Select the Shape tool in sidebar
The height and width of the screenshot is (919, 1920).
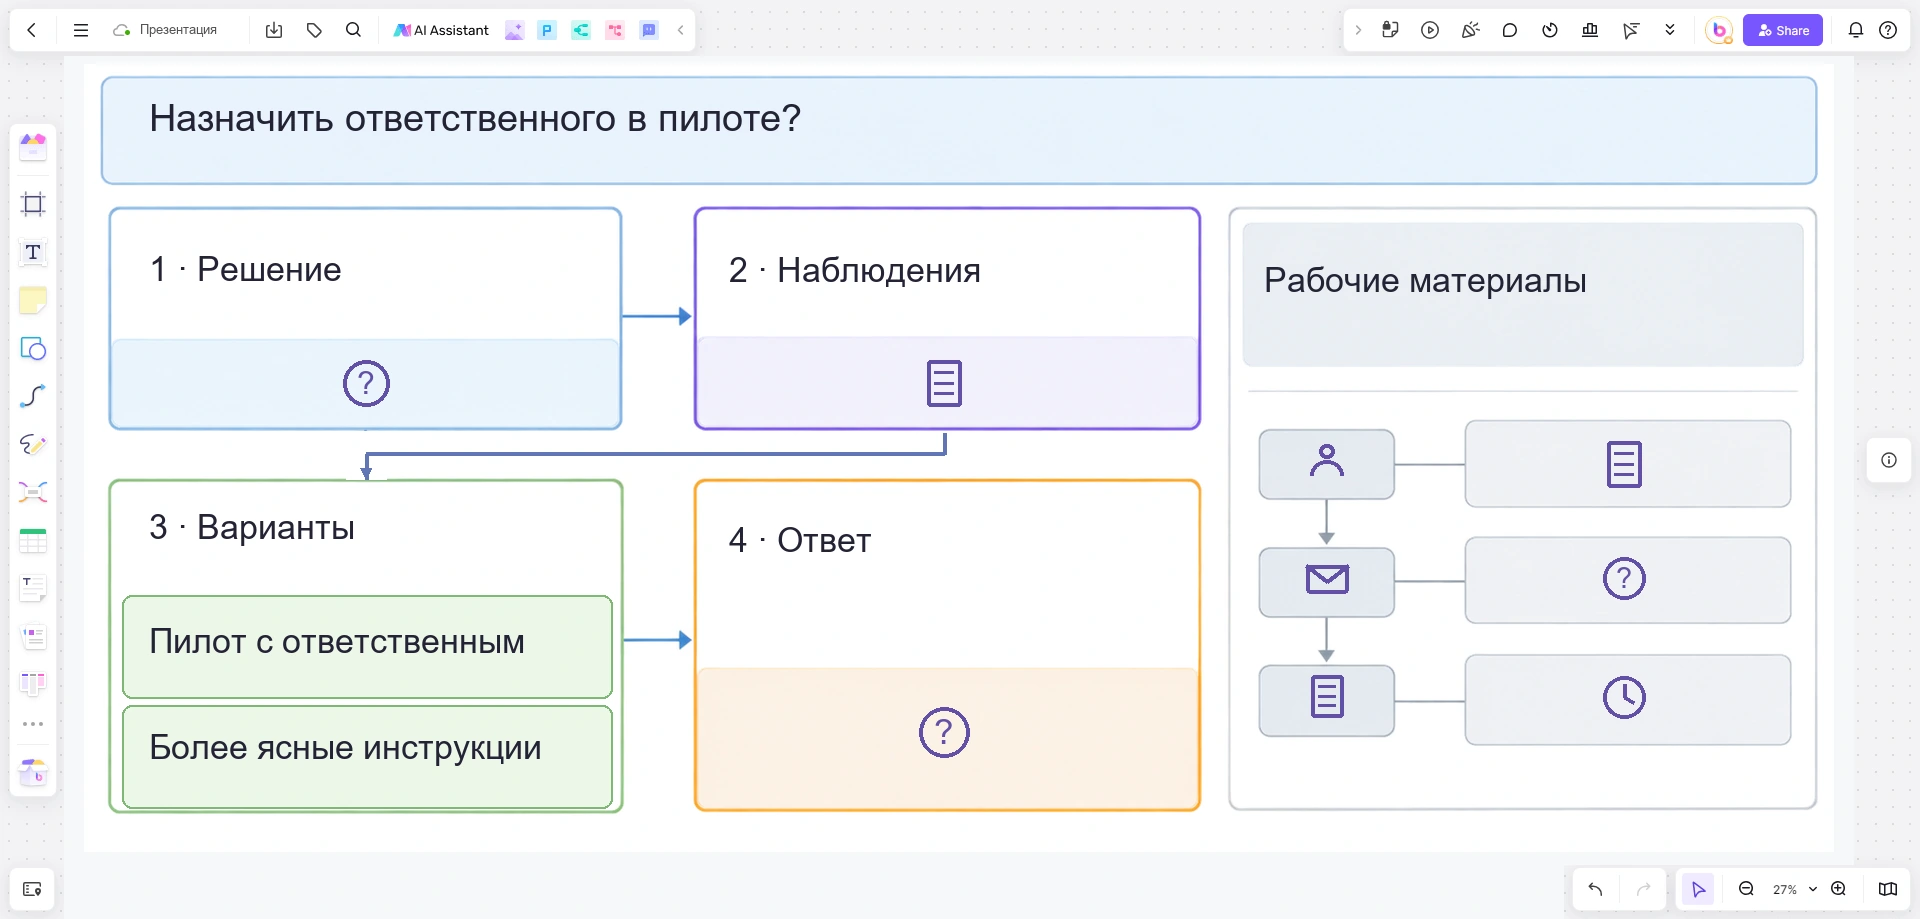tap(33, 348)
